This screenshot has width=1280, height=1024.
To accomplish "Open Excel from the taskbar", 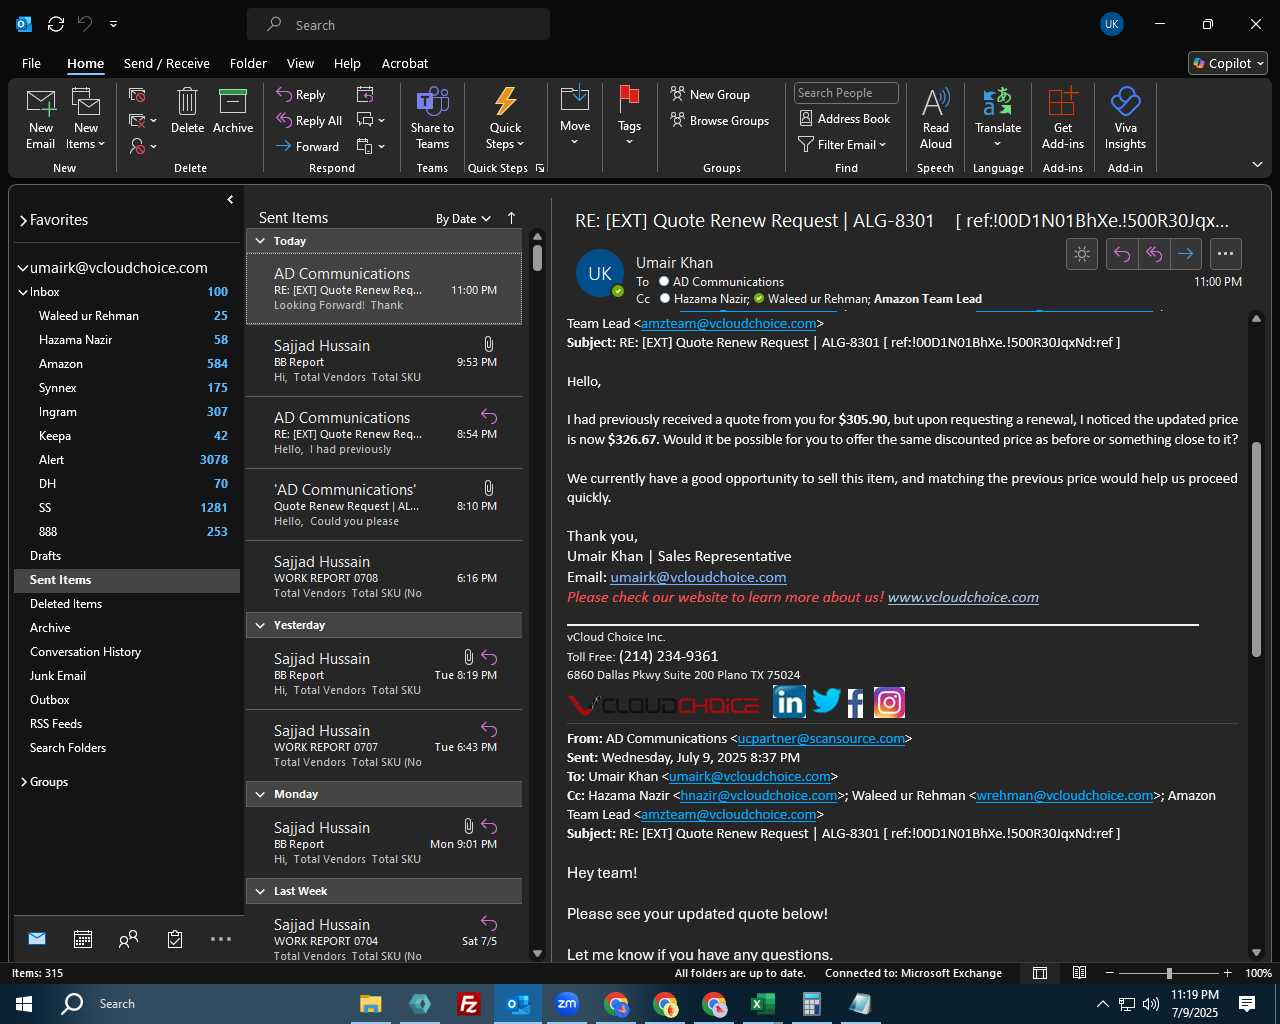I will pos(763,1004).
